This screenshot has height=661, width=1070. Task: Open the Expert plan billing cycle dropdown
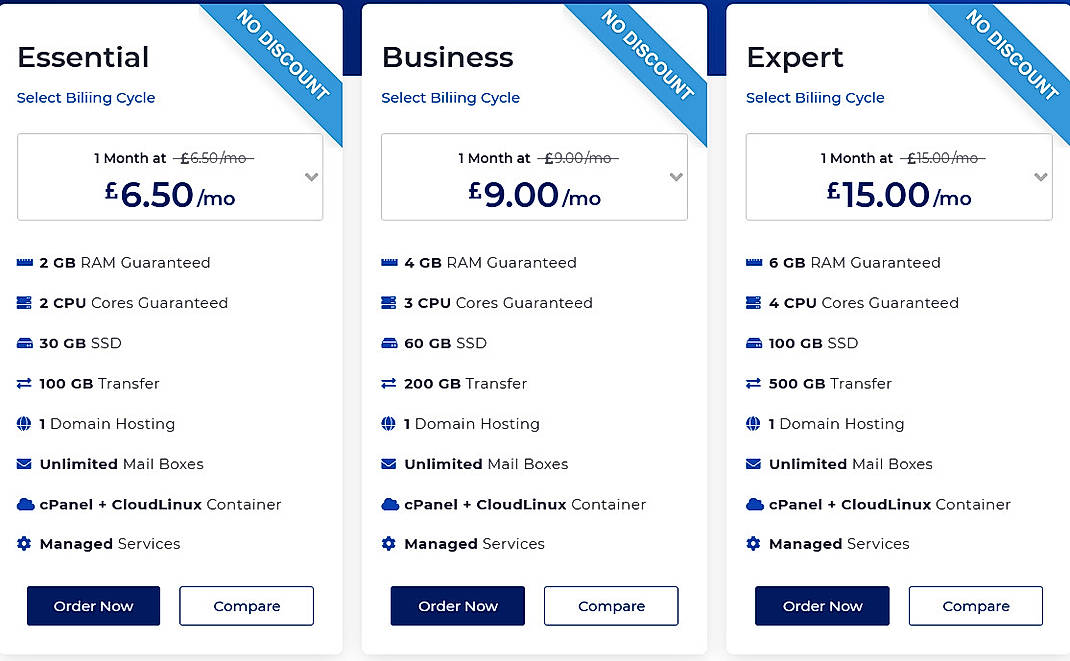pyautogui.click(x=1038, y=176)
